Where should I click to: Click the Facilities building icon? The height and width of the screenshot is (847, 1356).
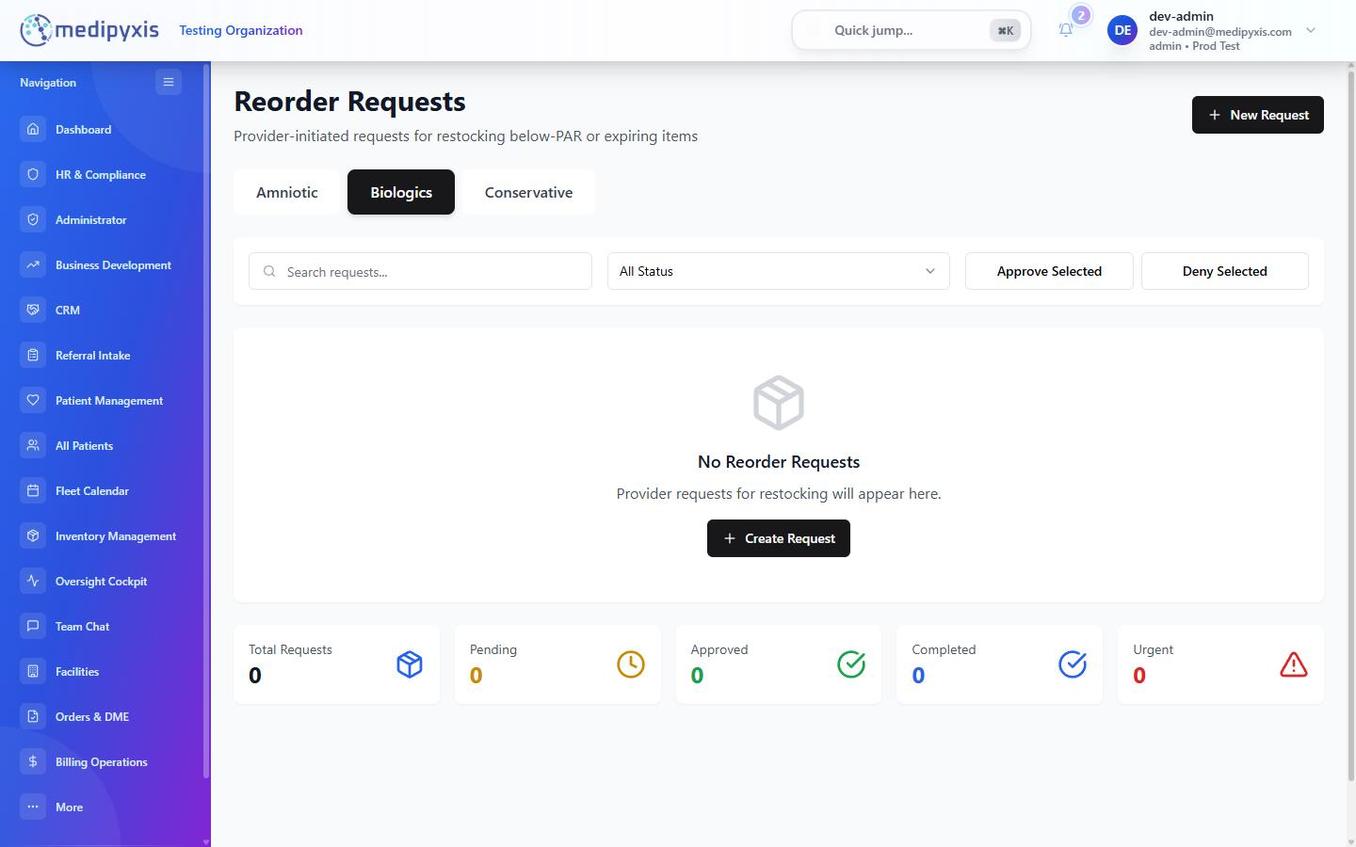[x=33, y=671]
